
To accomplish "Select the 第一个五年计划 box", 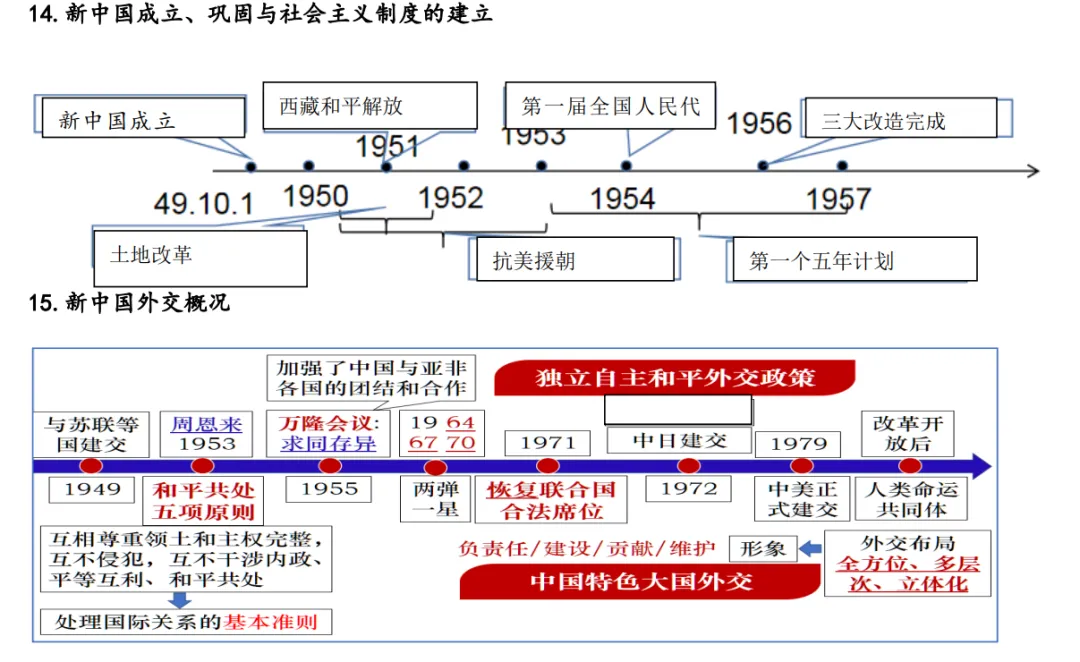I will (855, 259).
